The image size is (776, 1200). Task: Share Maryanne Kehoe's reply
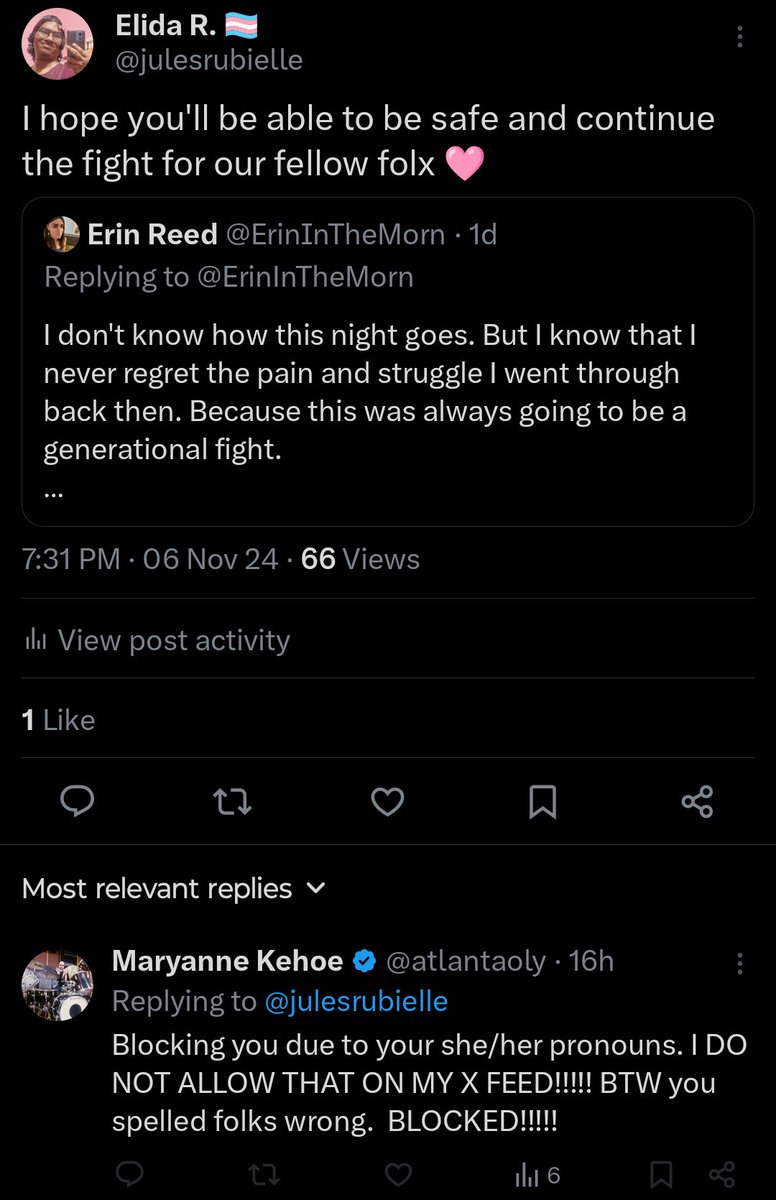(x=721, y=1174)
